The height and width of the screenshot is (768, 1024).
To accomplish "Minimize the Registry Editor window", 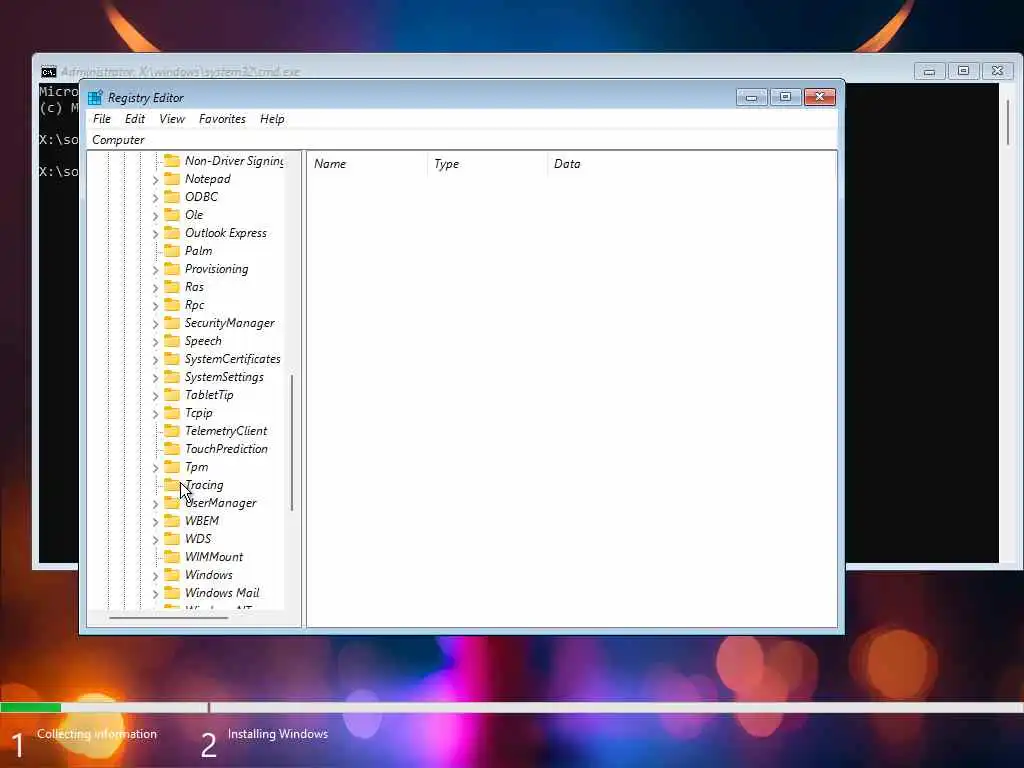I will pos(752,97).
